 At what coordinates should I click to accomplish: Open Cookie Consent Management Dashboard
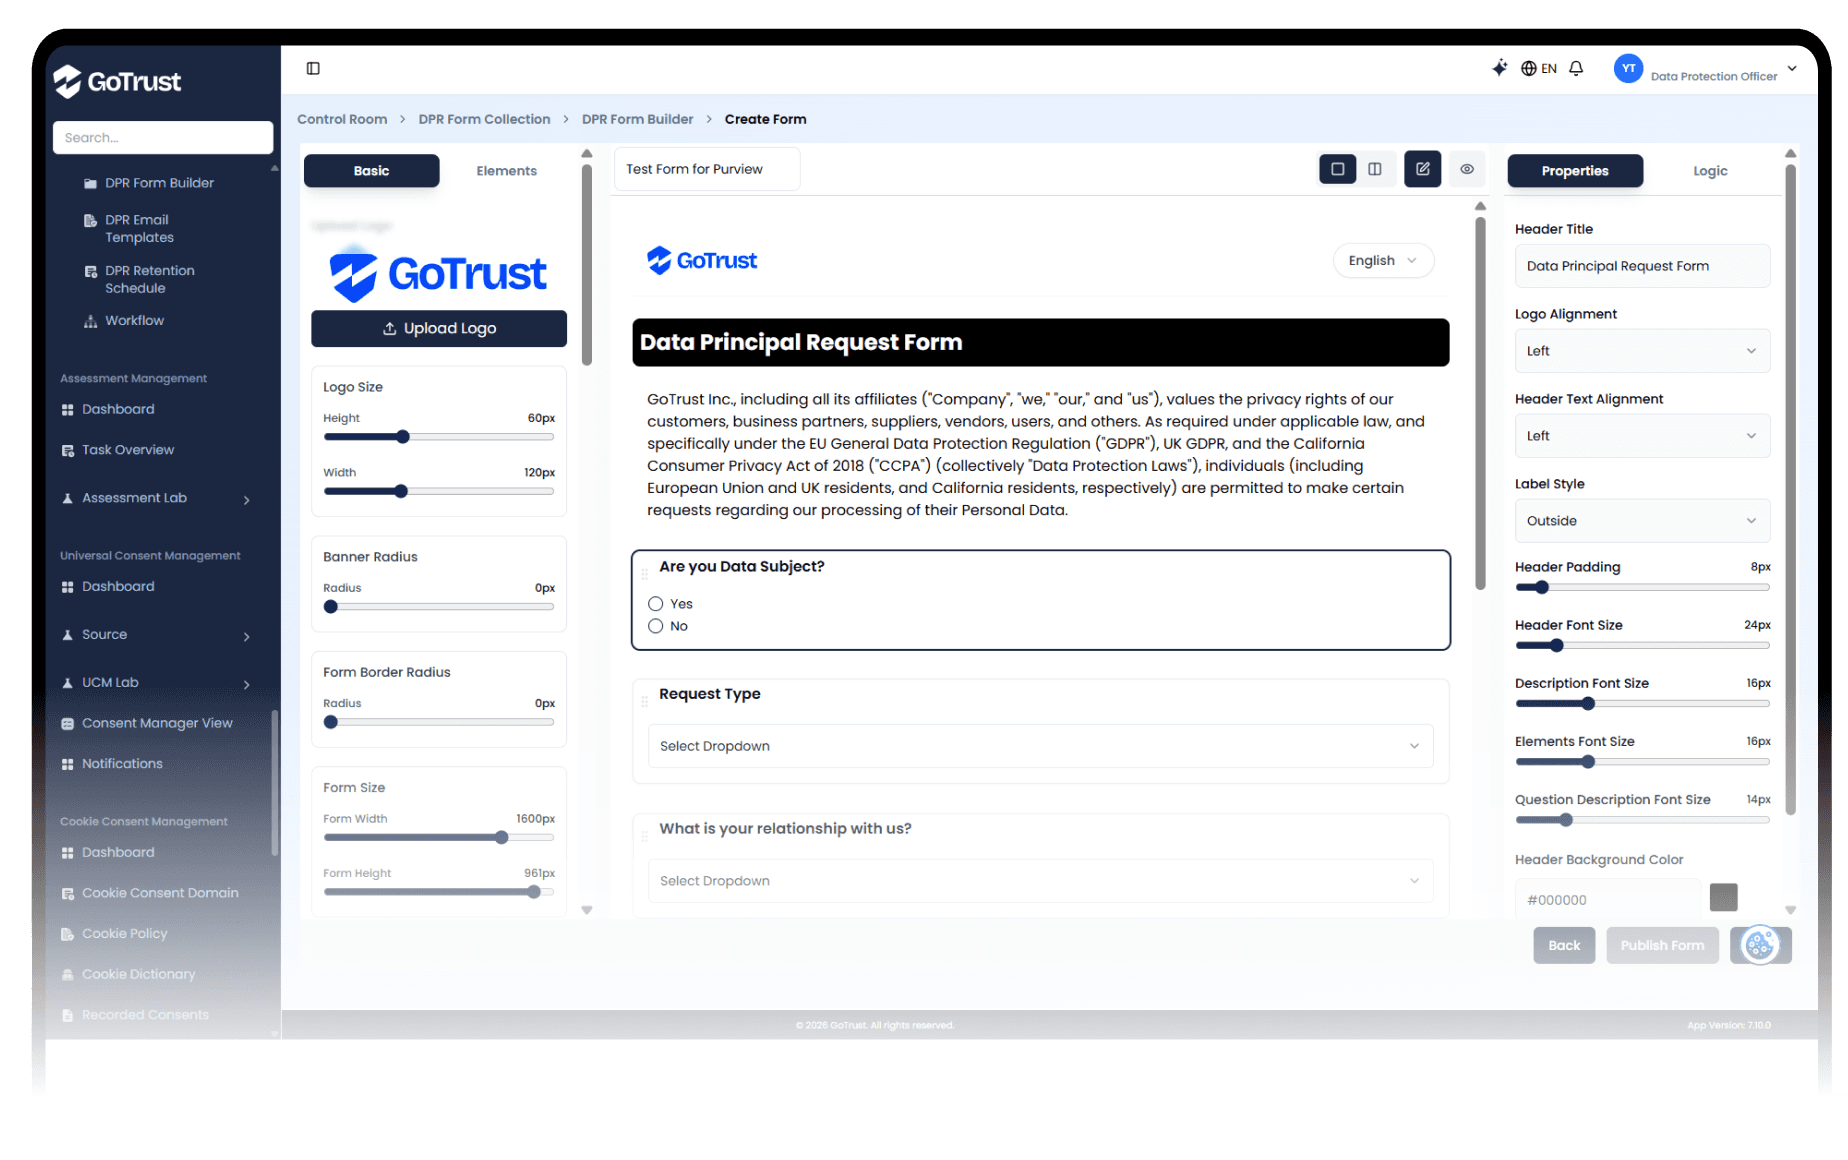118,852
